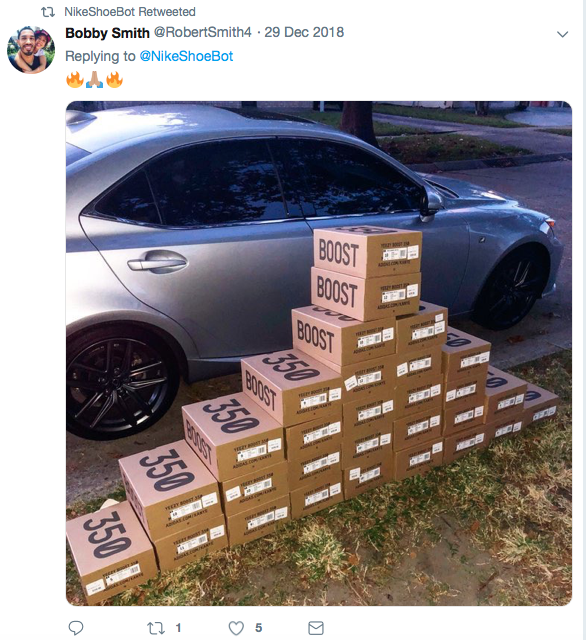Click the retweet count number 1
The height and width of the screenshot is (640, 586).
click(x=178, y=628)
